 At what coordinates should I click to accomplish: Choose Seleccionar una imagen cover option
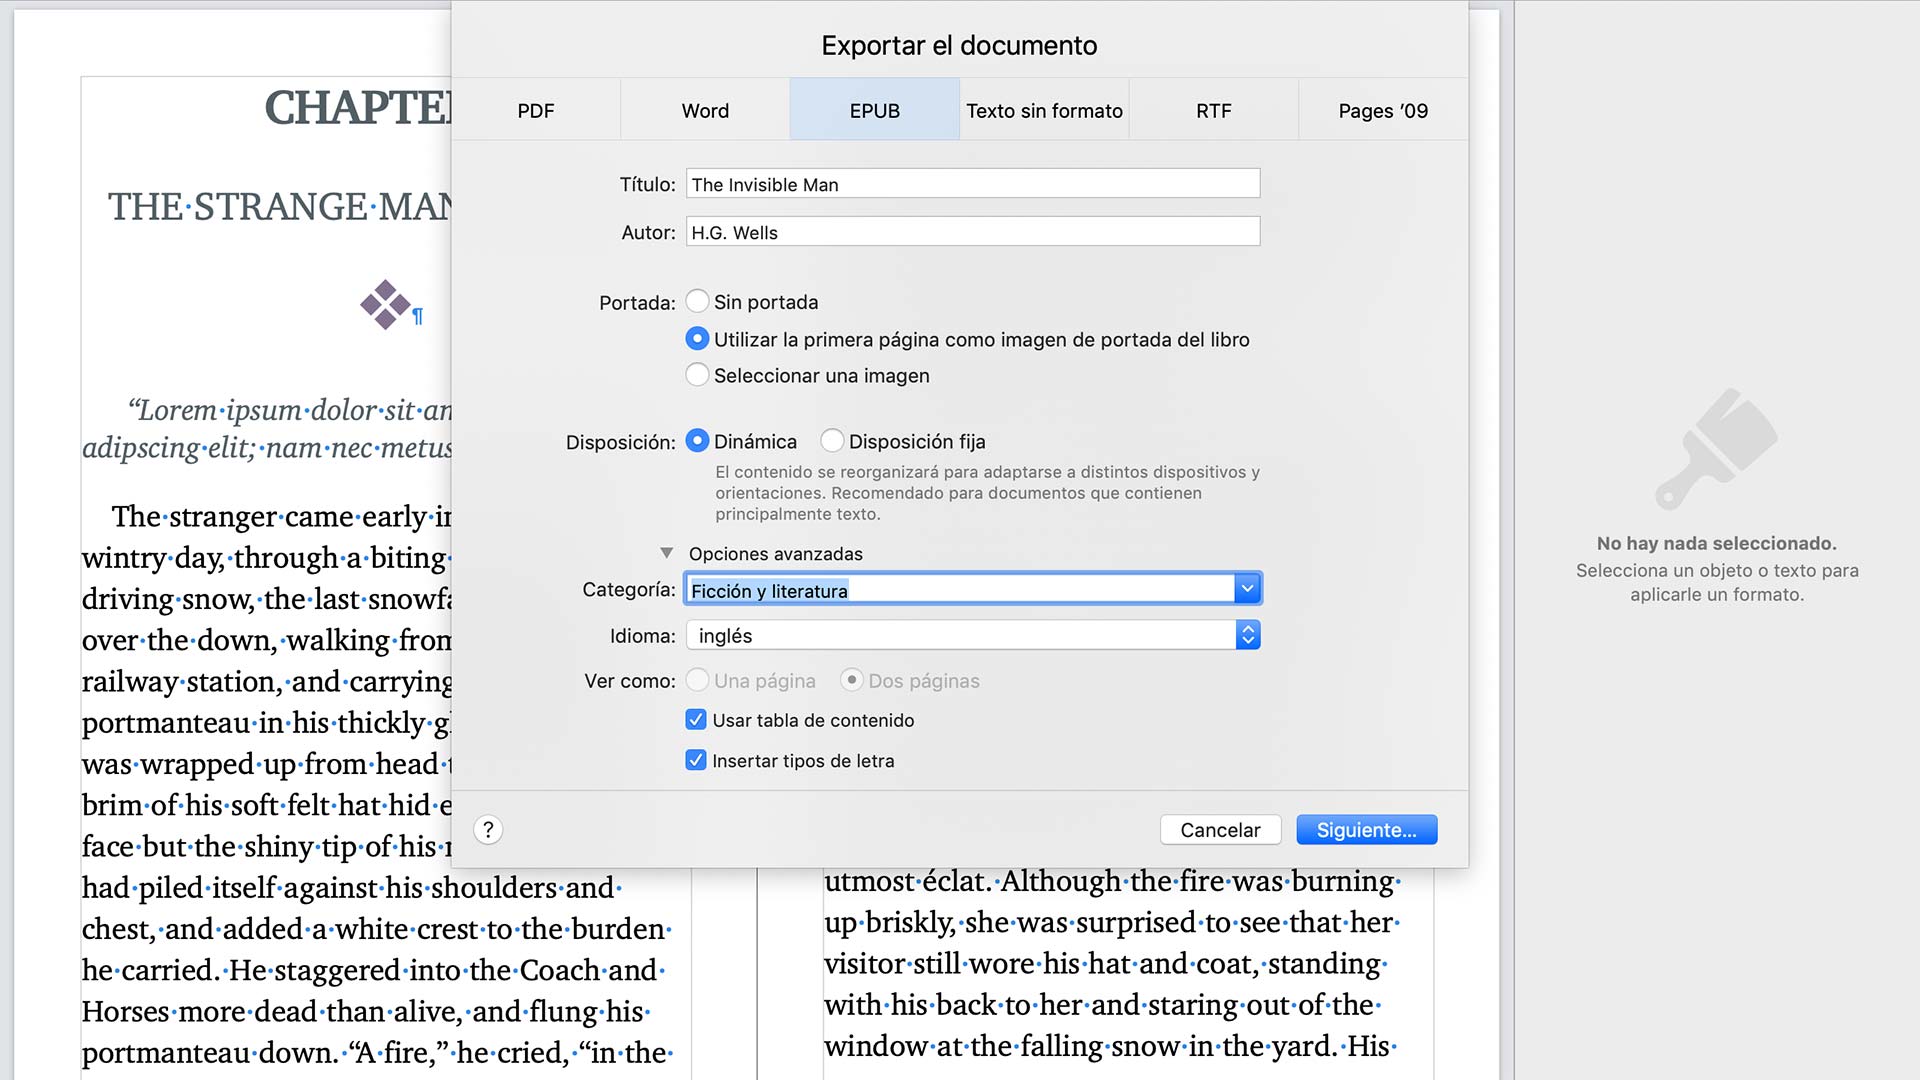697,375
